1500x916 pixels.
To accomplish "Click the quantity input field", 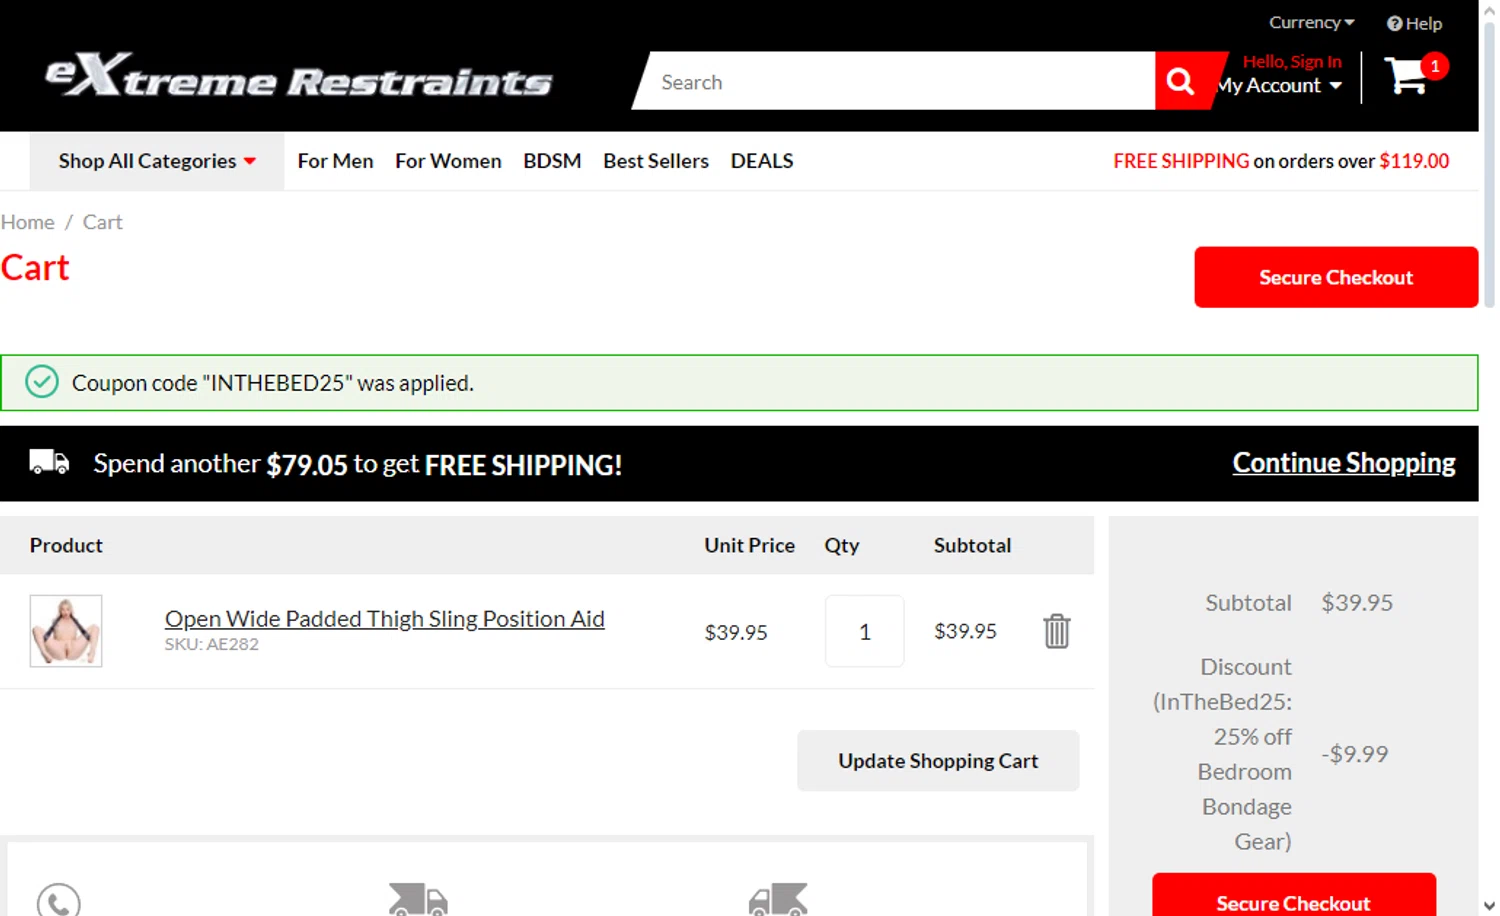I will [x=865, y=631].
